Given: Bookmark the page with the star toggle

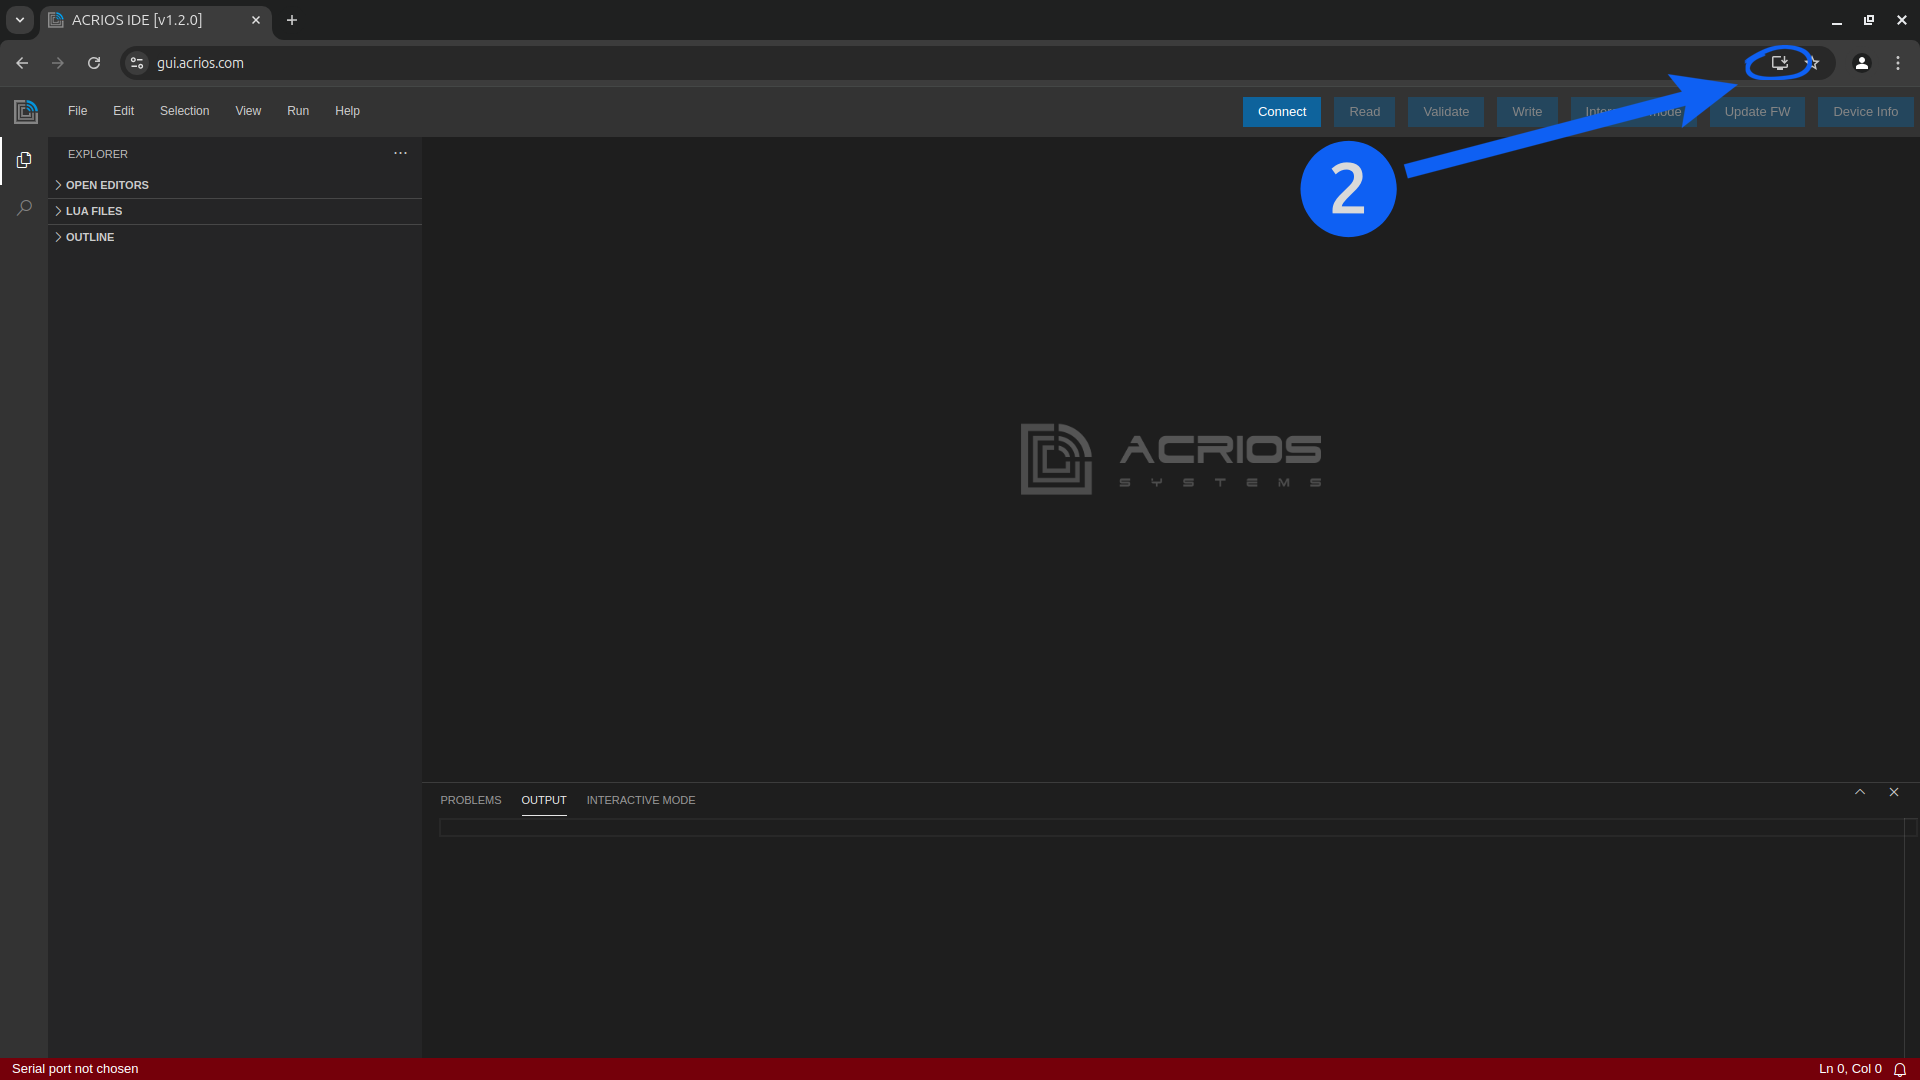Looking at the screenshot, I should click(1814, 62).
